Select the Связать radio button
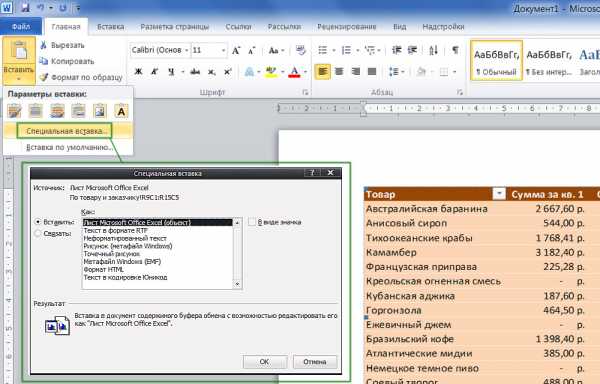 38,233
